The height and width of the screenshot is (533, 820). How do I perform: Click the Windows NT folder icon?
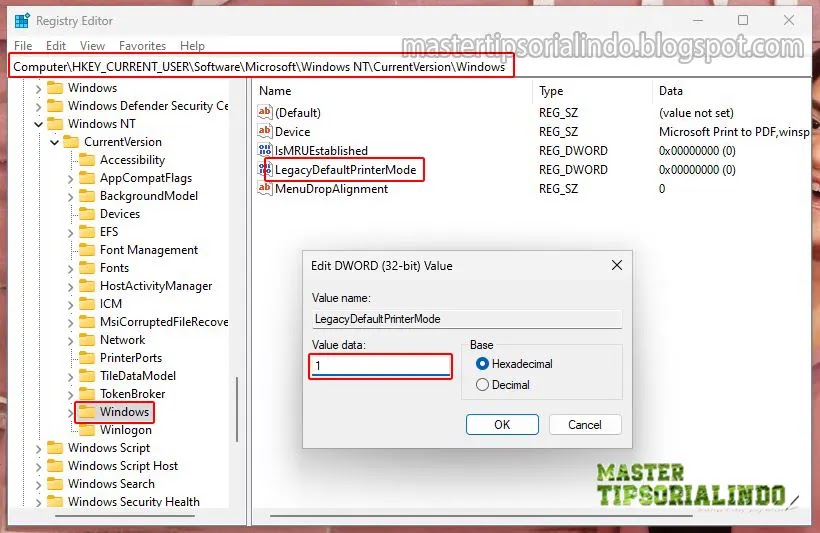(x=55, y=123)
